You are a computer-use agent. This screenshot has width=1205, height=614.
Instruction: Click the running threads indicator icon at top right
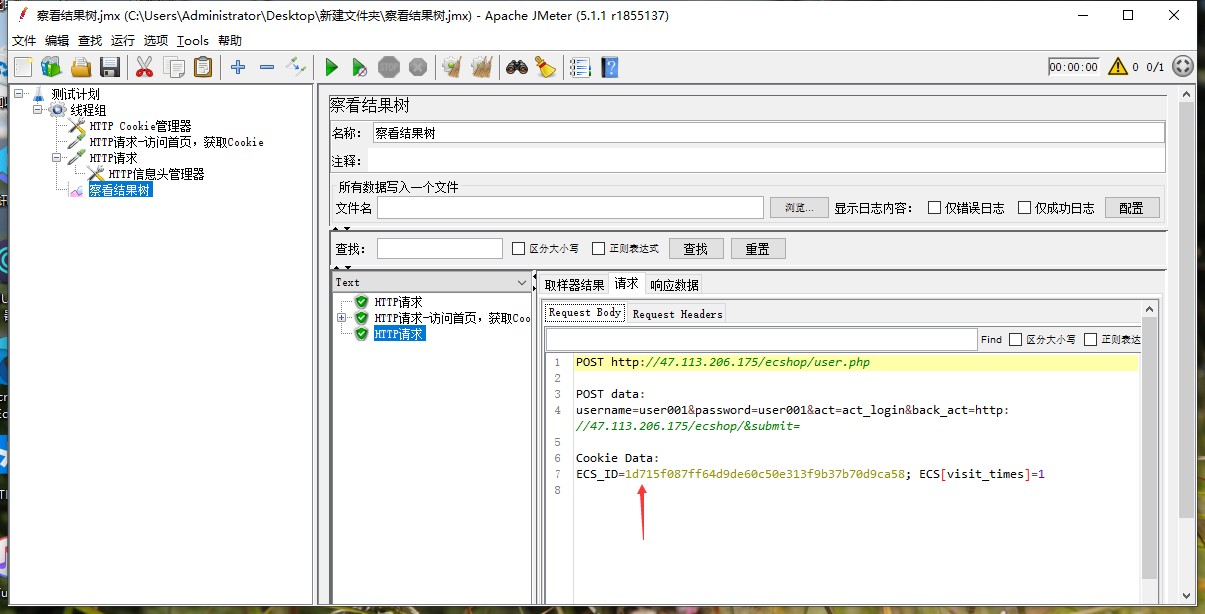[x=1182, y=67]
